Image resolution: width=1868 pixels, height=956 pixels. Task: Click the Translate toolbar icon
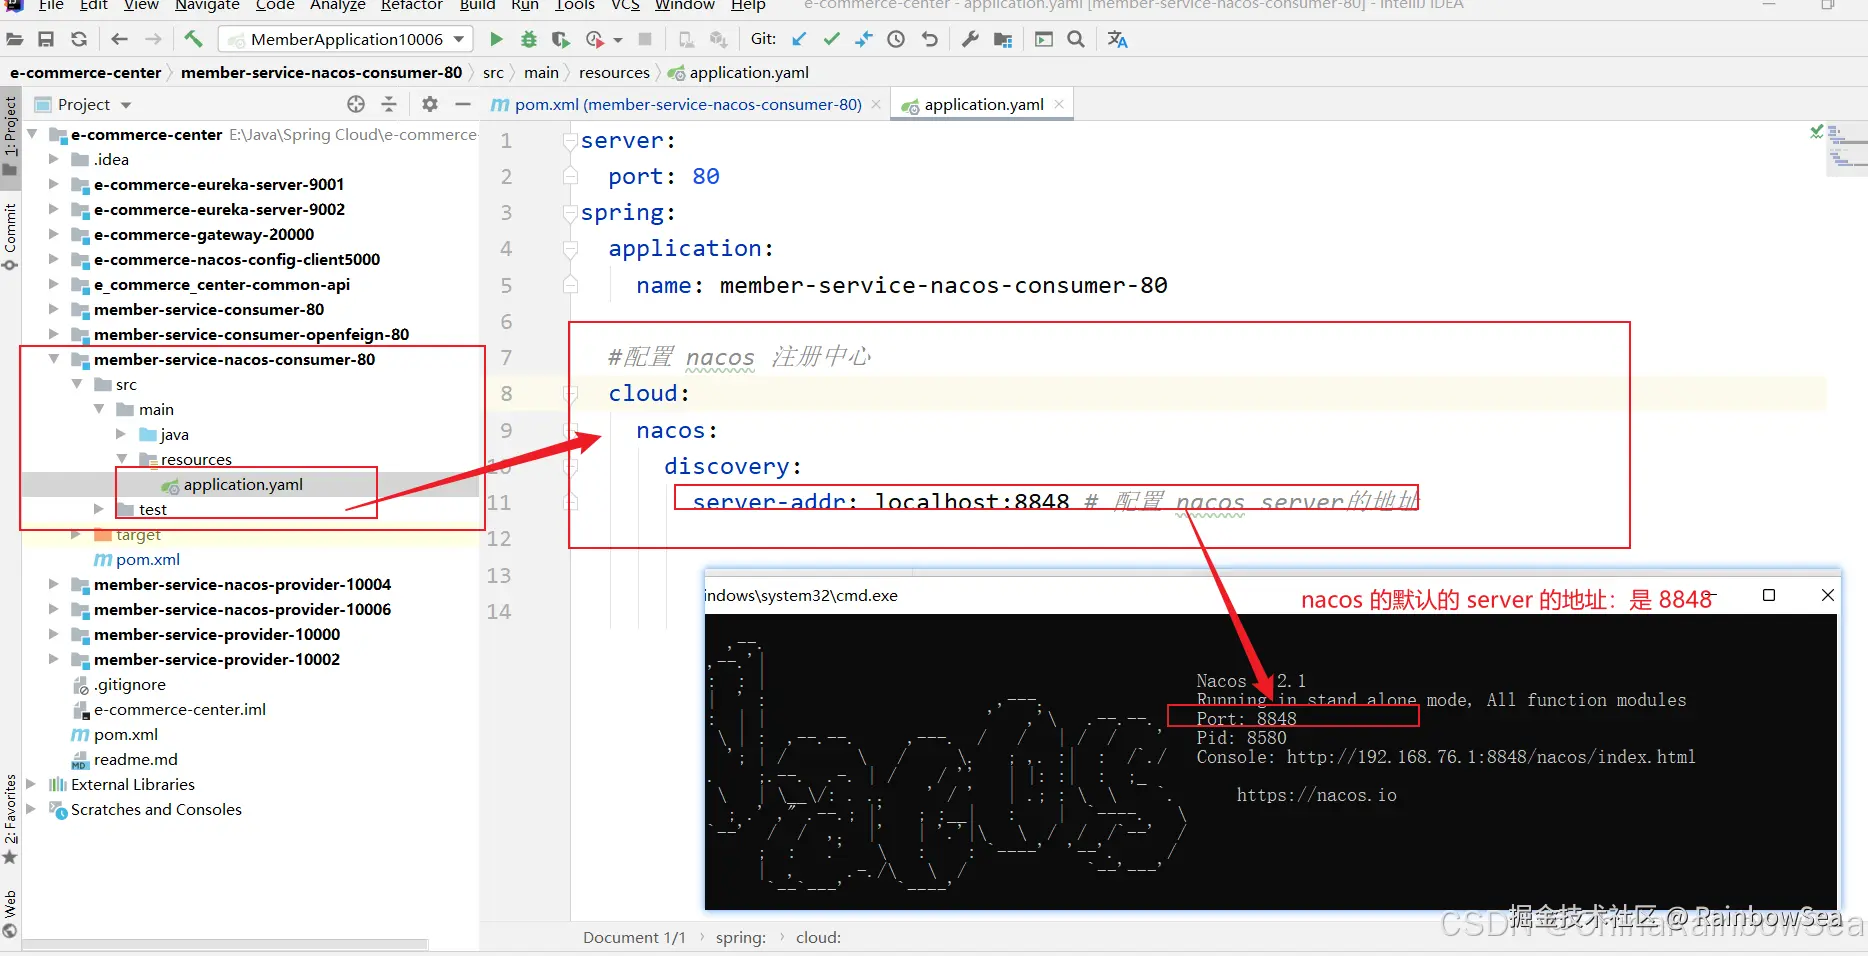1117,39
